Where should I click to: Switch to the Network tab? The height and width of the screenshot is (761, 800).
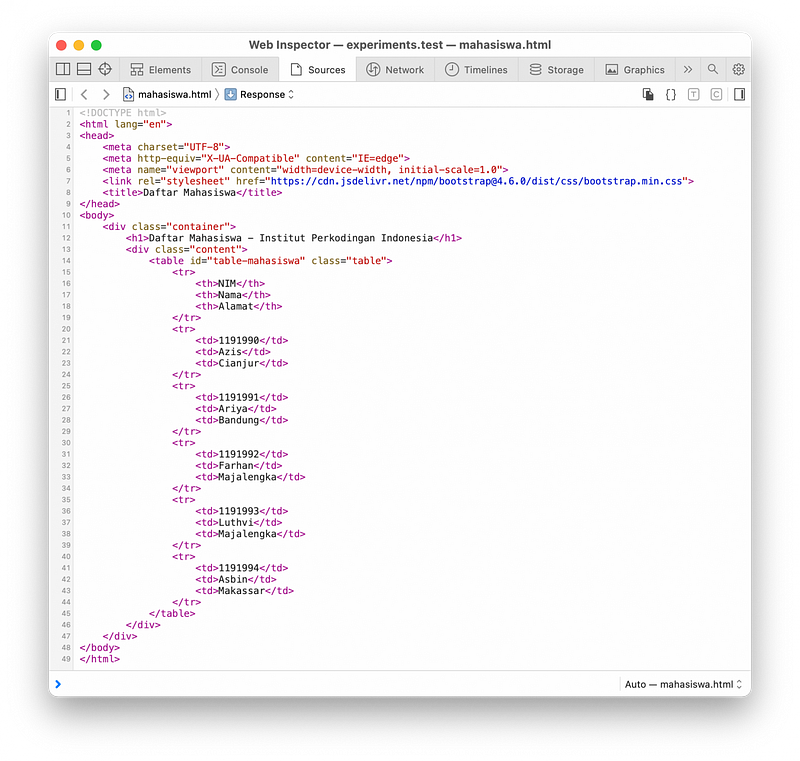[x=395, y=70]
